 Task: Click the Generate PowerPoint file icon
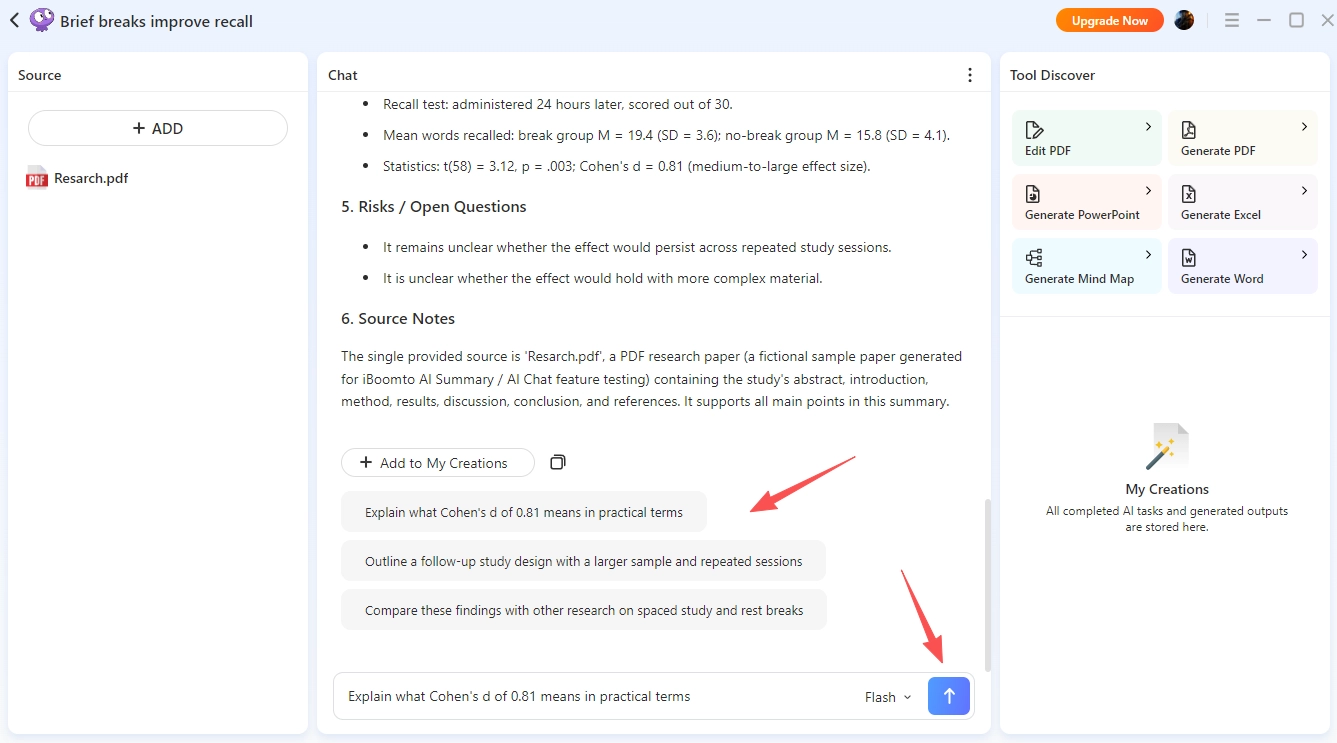coord(1033,193)
